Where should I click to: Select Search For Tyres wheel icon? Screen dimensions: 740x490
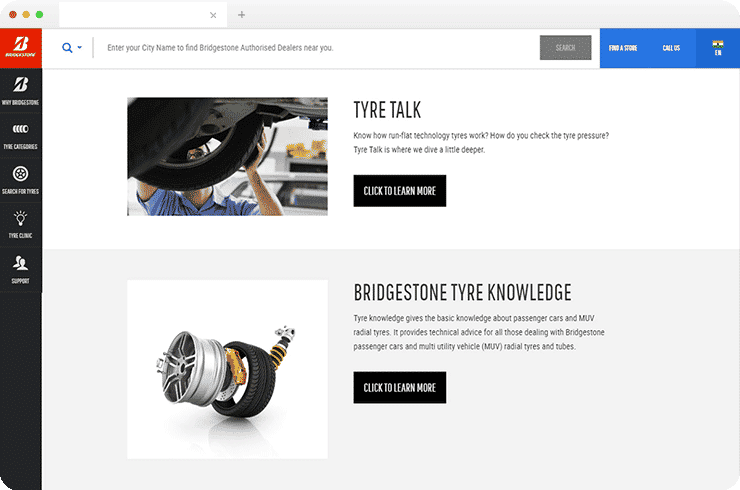[x=20, y=174]
